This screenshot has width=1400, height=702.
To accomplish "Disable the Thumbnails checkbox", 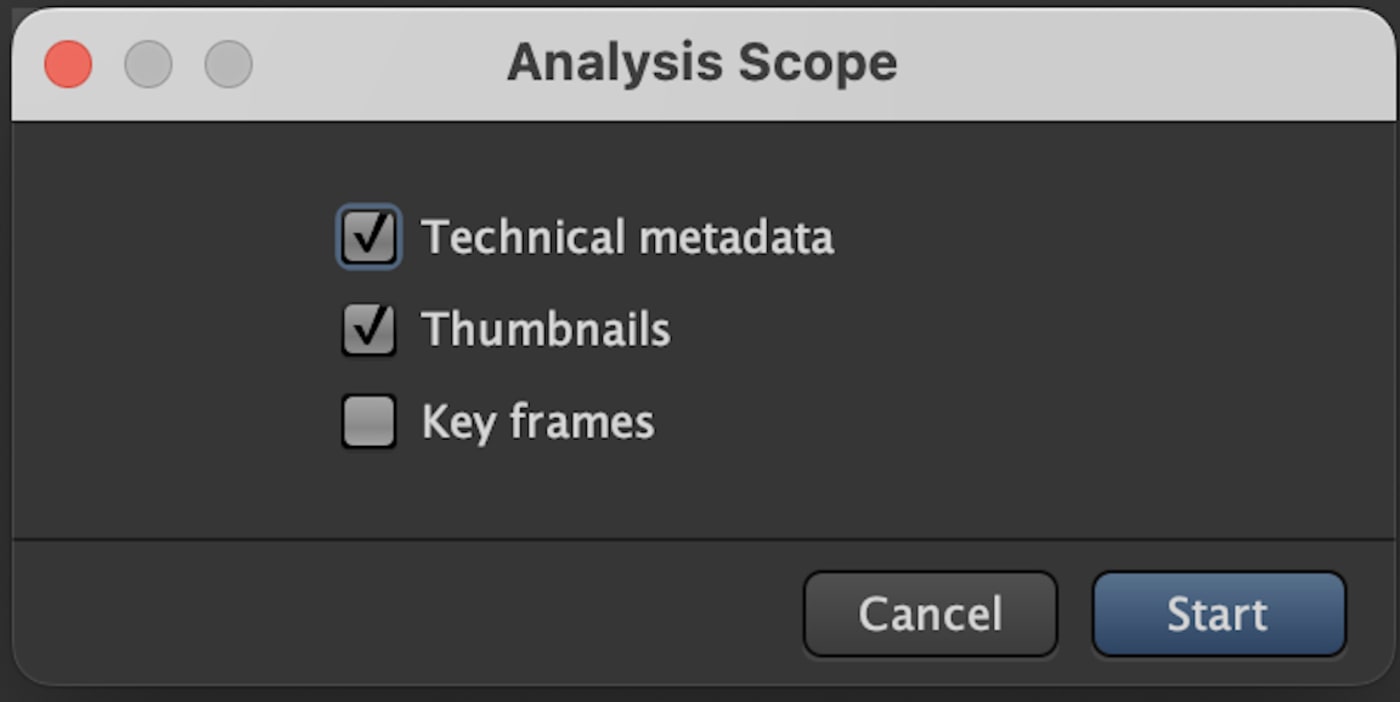I will click(x=369, y=330).
